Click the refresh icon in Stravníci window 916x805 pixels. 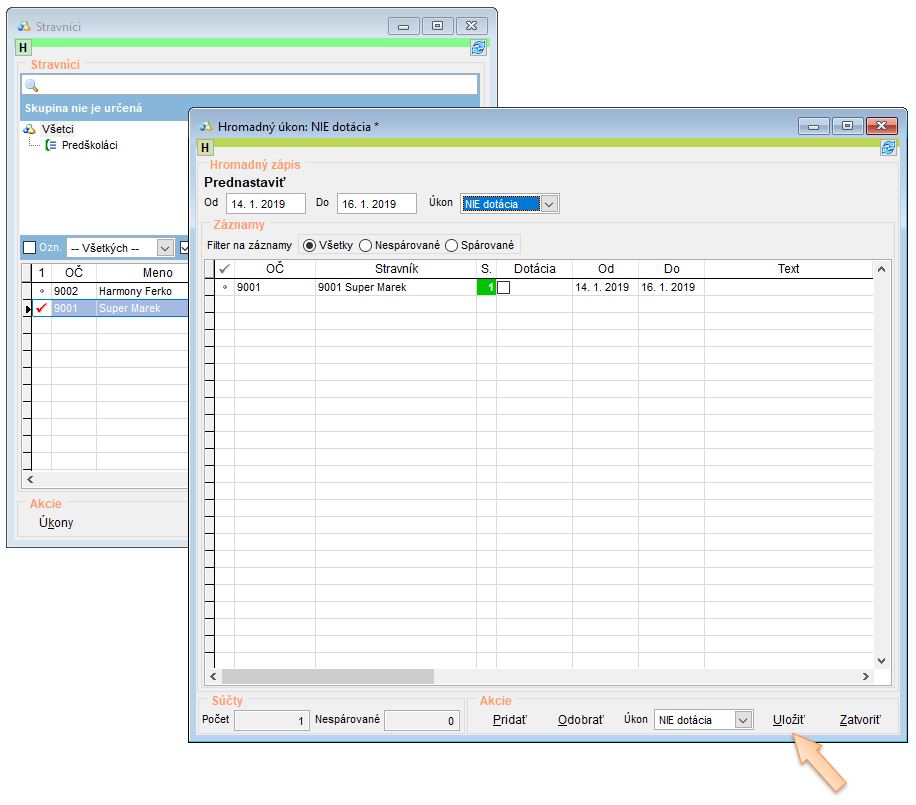[x=478, y=47]
